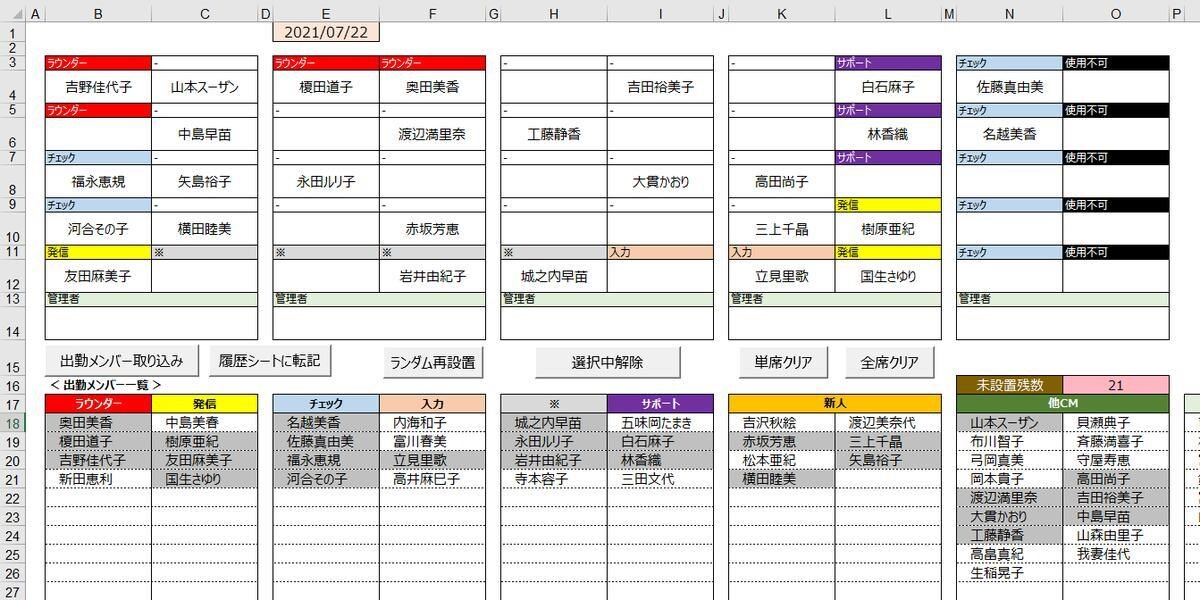Select column B header
Image resolution: width=1200 pixels, height=600 pixels.
coord(98,14)
